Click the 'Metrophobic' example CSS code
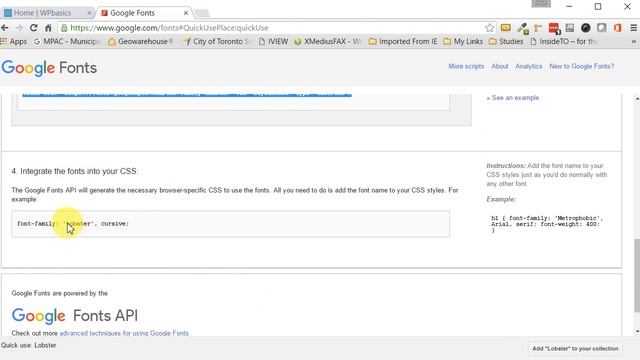This screenshot has width=640, height=360. [547, 224]
